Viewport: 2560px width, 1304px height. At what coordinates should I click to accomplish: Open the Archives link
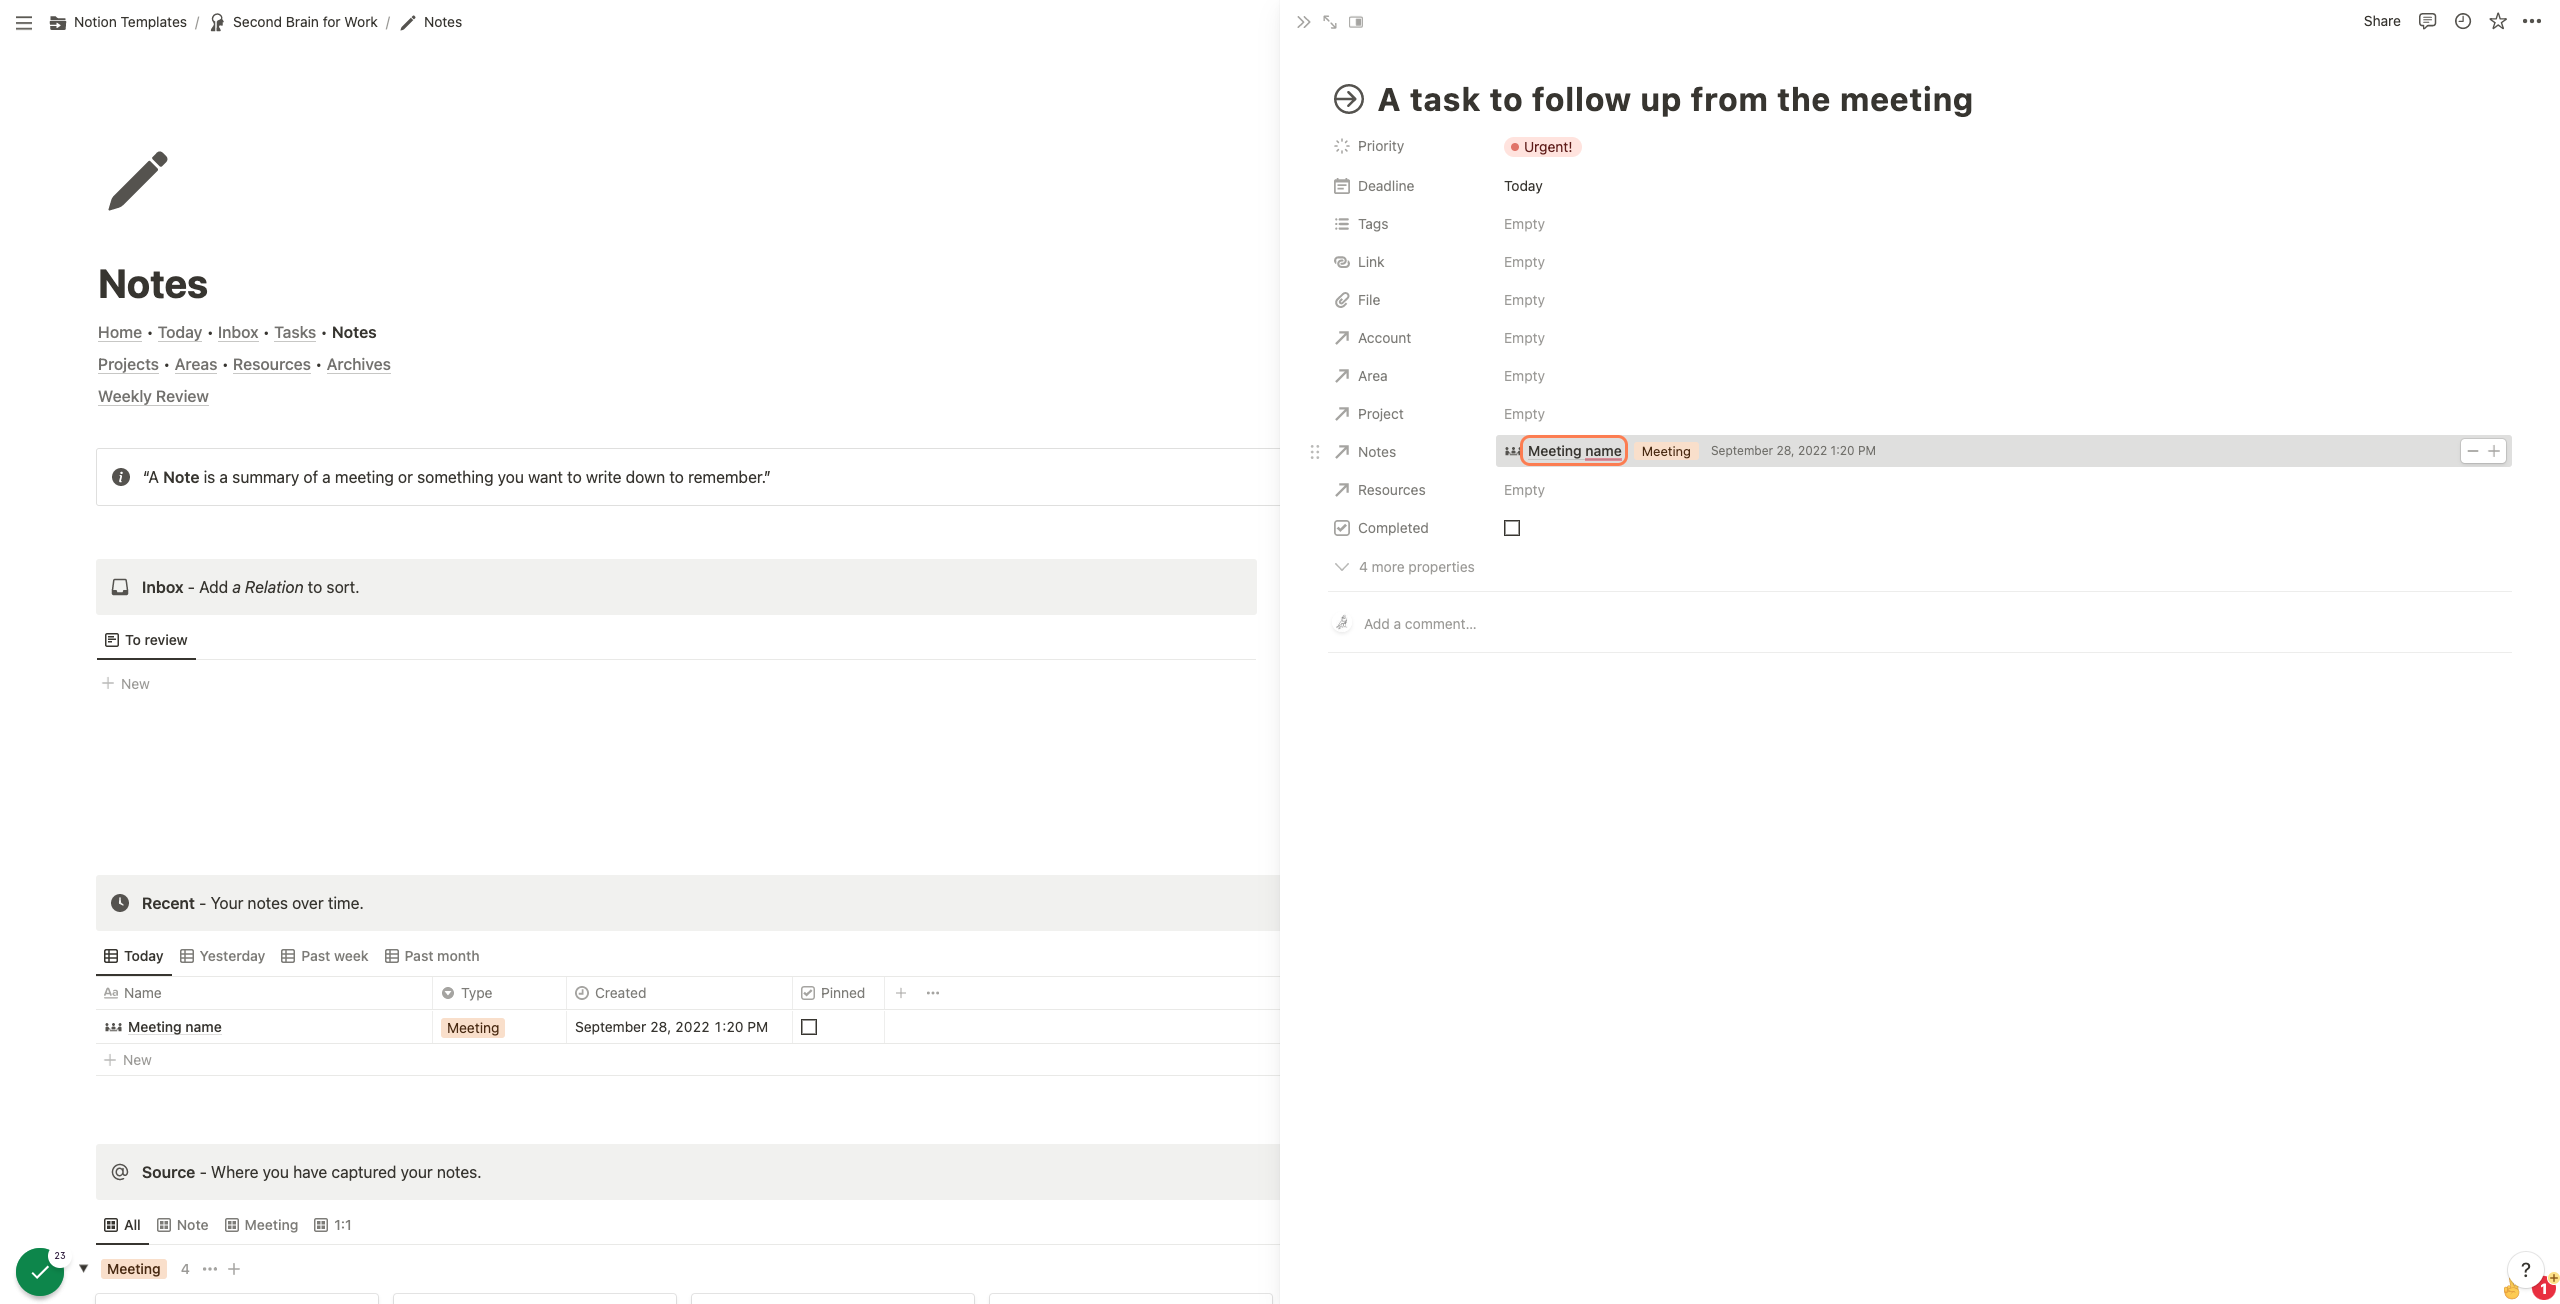(358, 364)
